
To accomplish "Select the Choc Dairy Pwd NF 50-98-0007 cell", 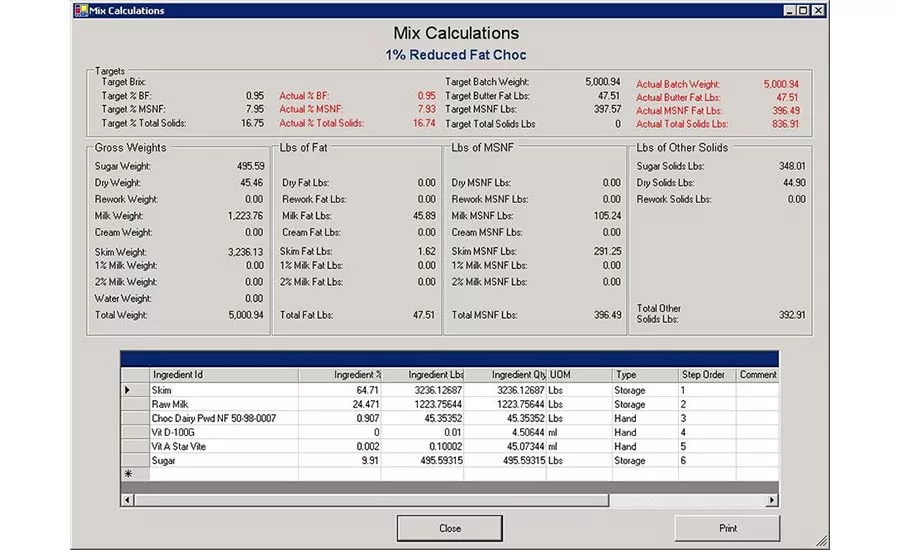I will click(x=222, y=418).
